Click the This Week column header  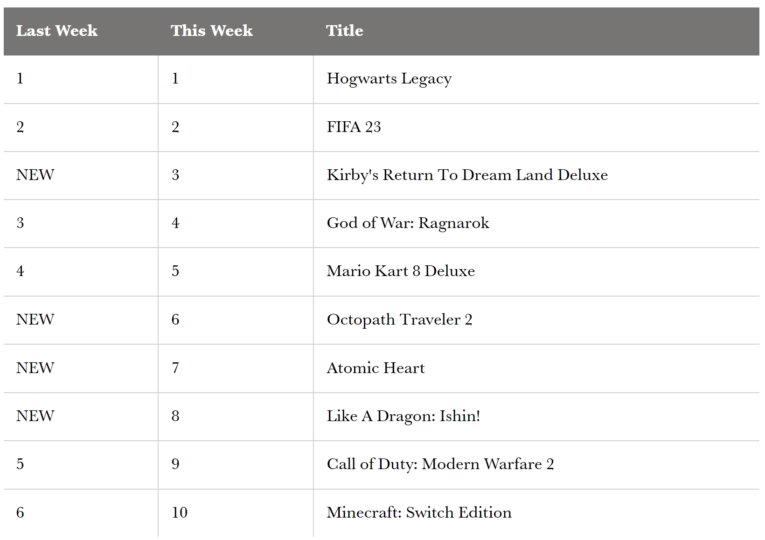coord(212,30)
